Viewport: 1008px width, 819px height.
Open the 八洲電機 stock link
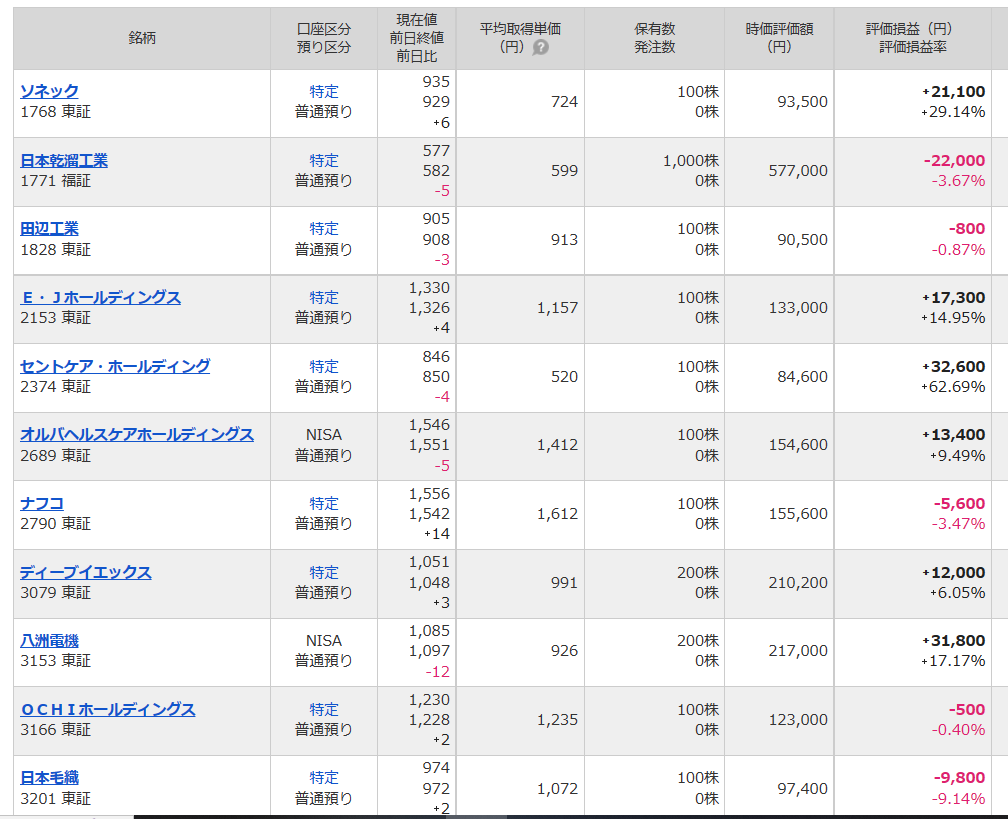click(50, 641)
